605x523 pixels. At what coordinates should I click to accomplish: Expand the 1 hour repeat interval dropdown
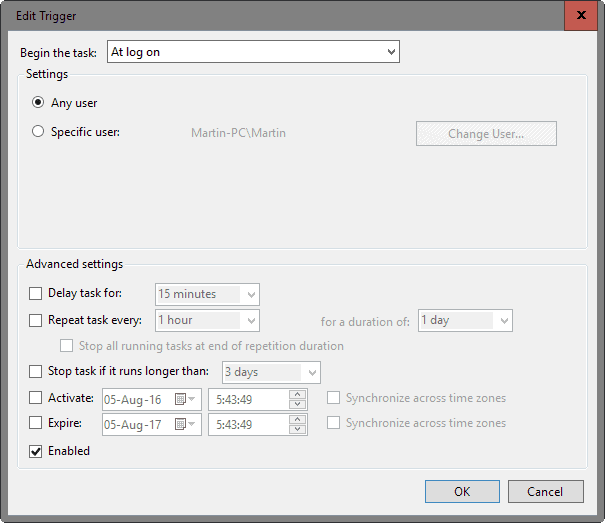(251, 321)
